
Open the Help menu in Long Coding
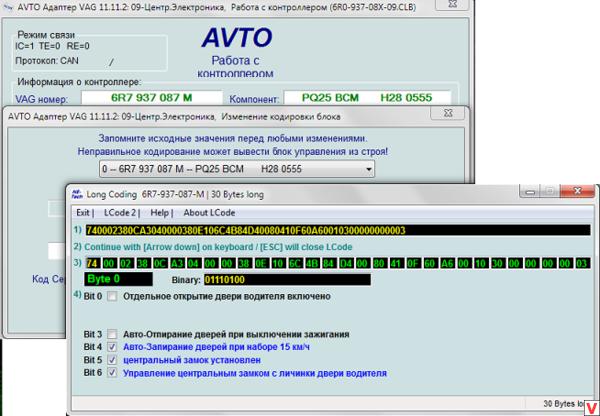tap(160, 213)
